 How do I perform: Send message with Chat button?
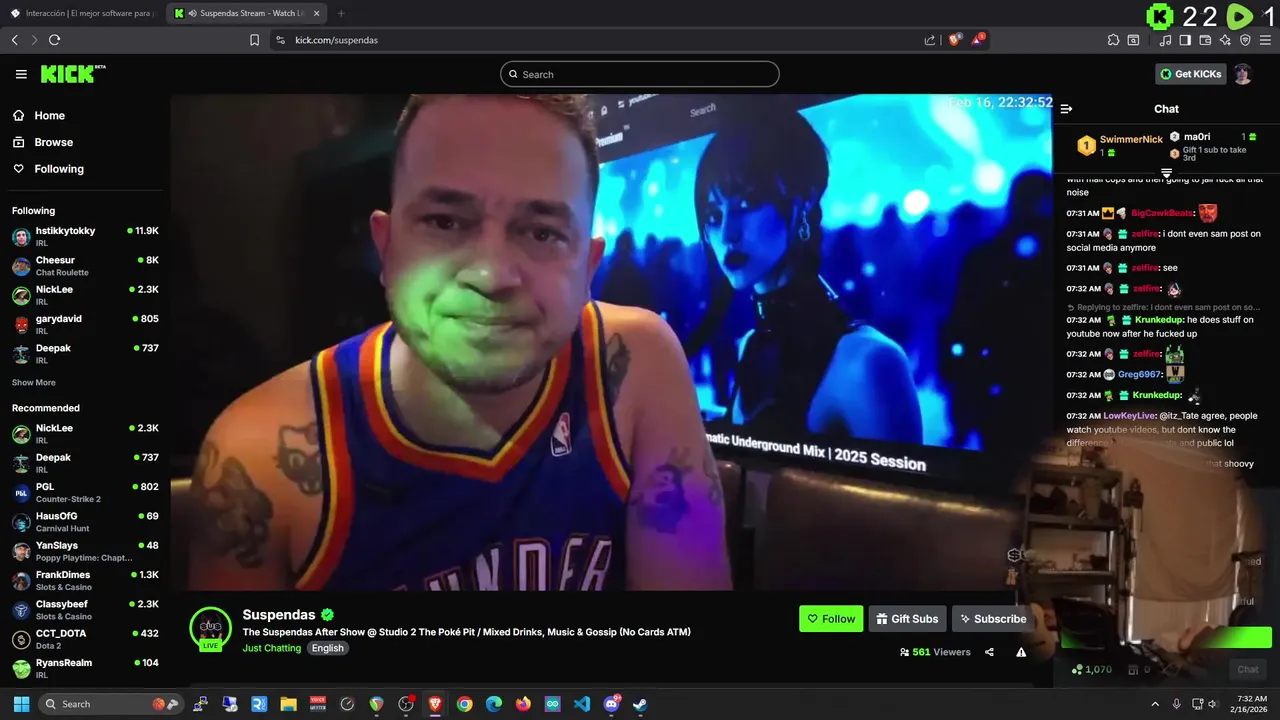tap(1248, 669)
